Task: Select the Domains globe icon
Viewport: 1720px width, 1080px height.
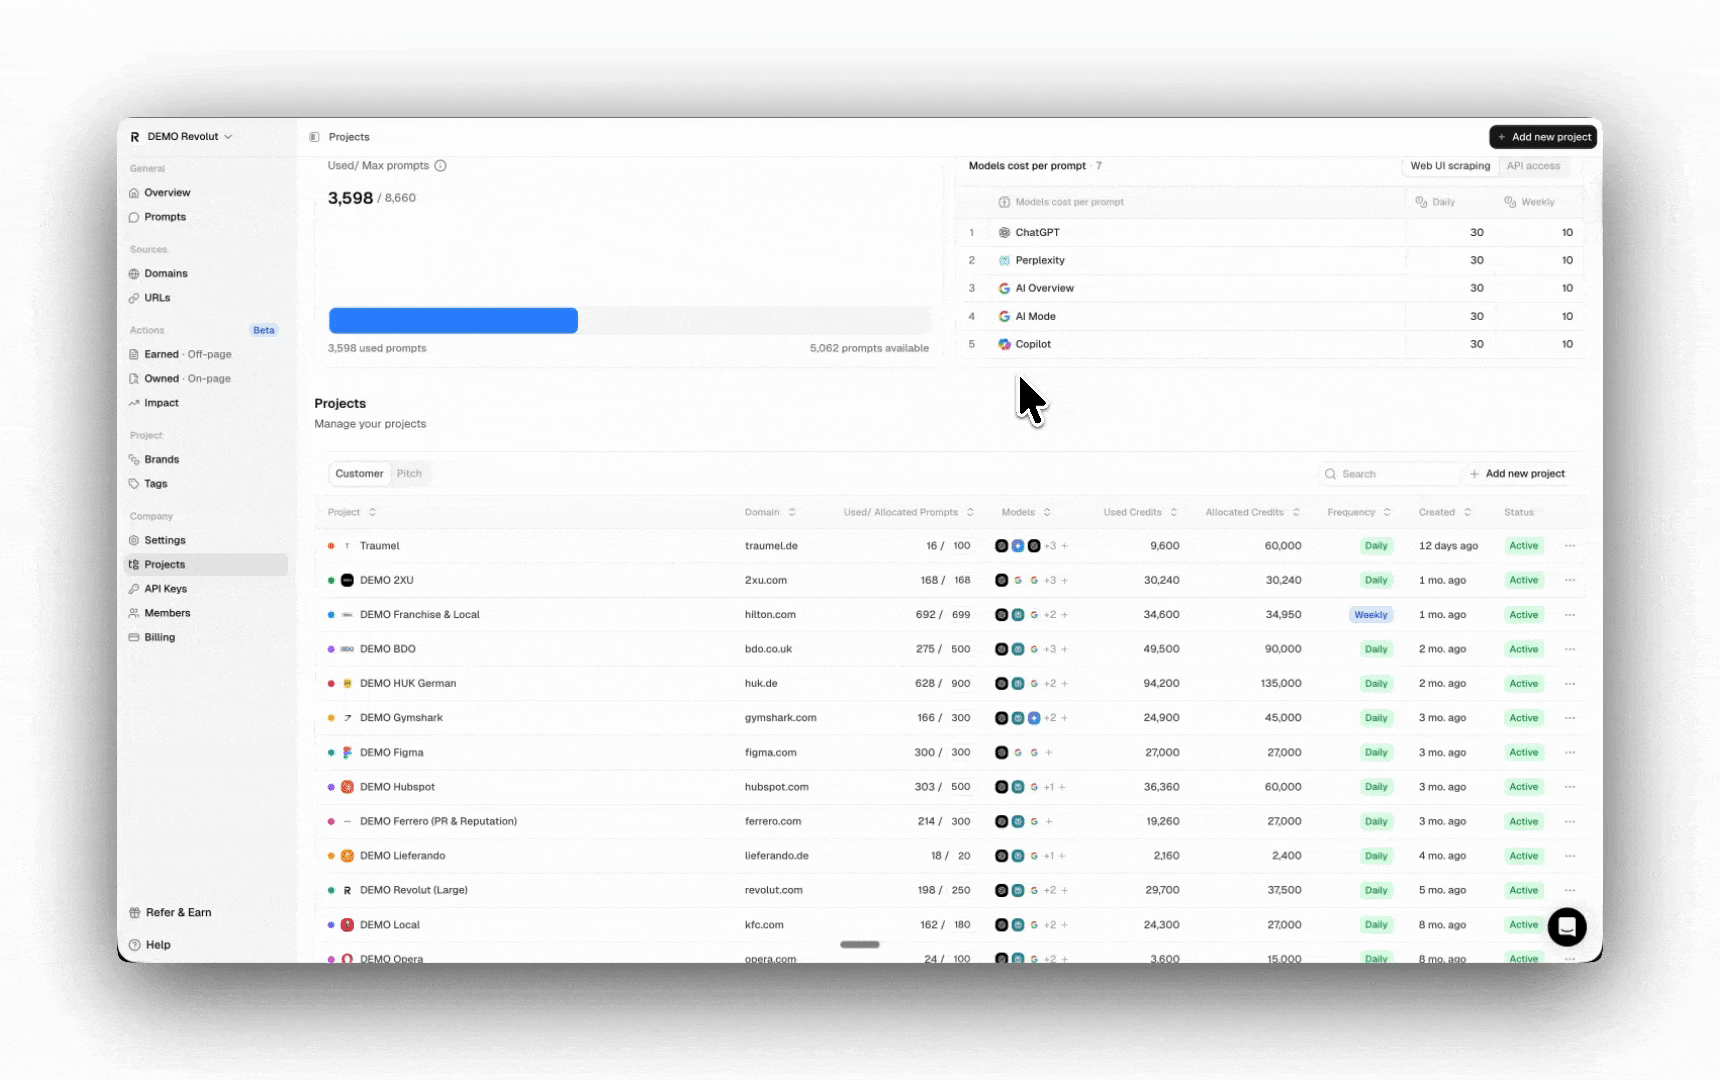Action: coord(134,274)
